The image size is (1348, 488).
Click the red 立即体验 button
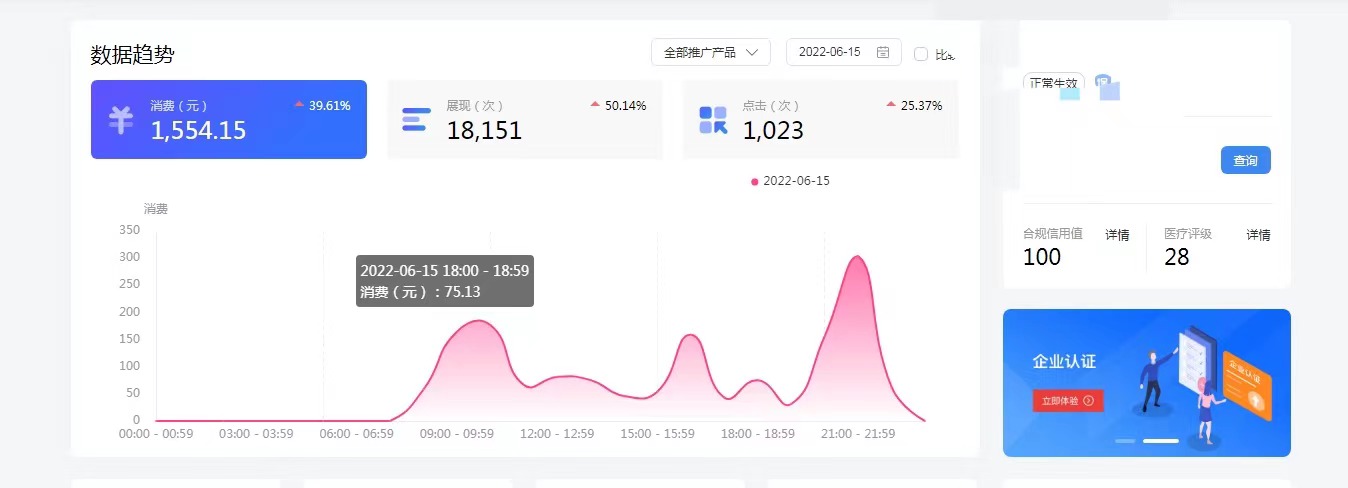[1068, 401]
